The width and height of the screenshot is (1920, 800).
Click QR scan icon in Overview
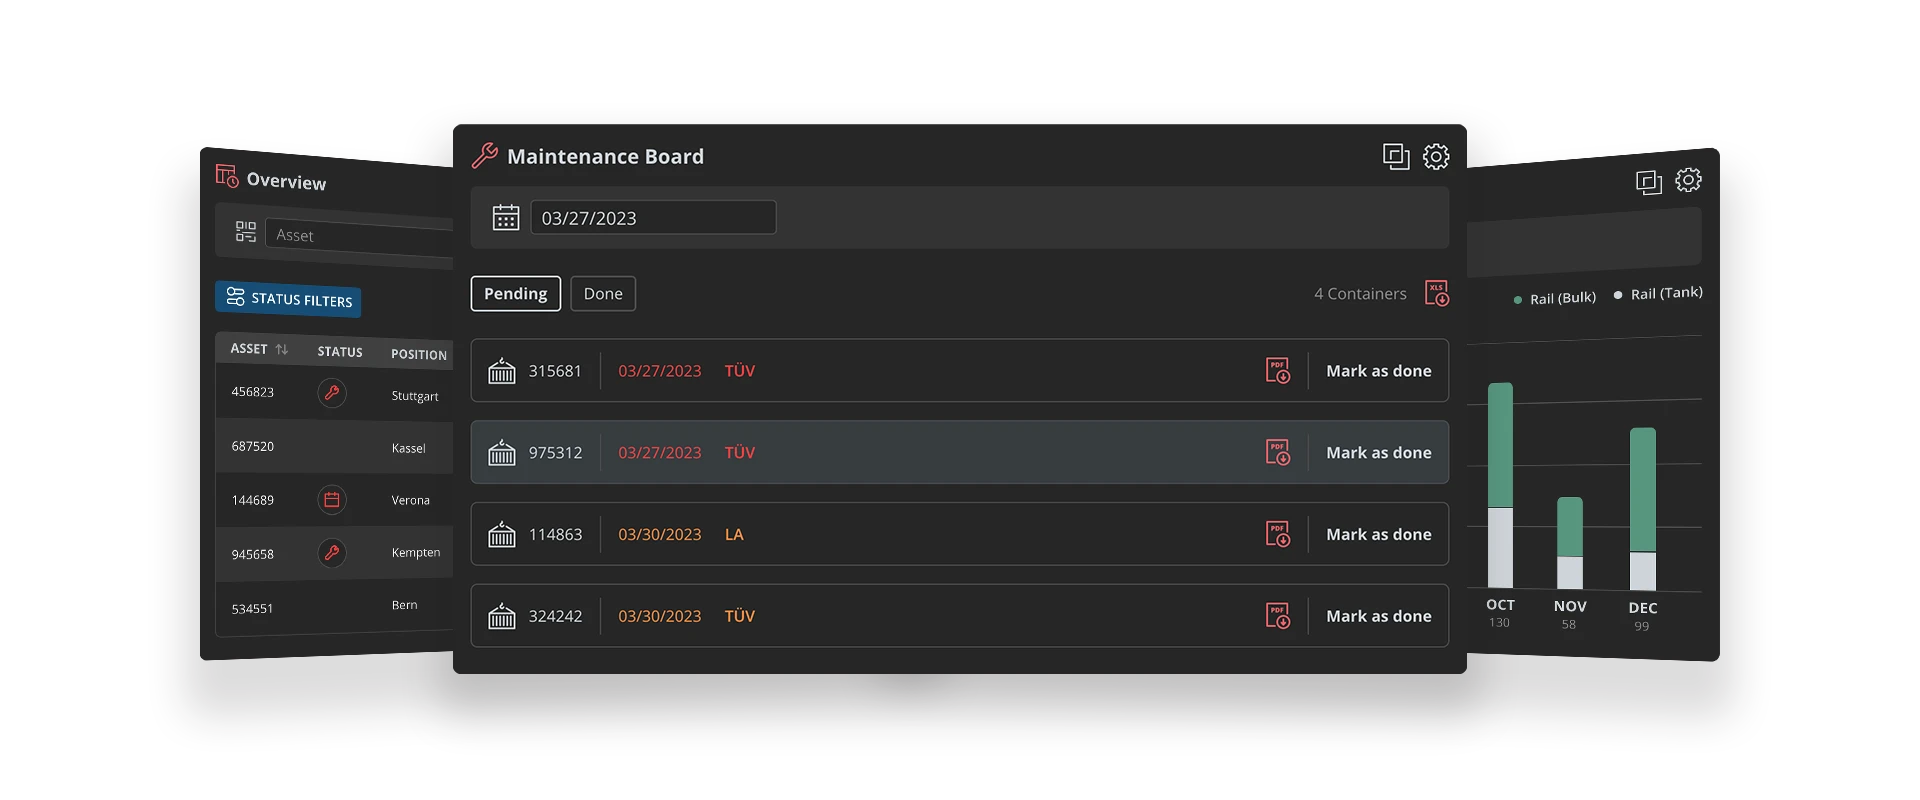(245, 232)
